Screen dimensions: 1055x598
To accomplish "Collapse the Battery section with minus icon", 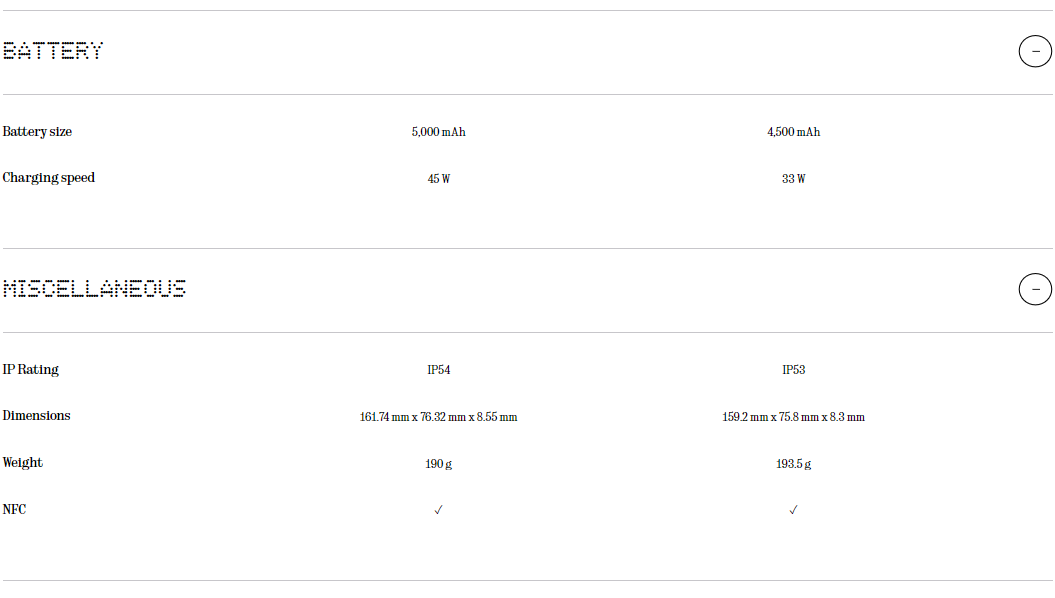I will [x=1035, y=51].
